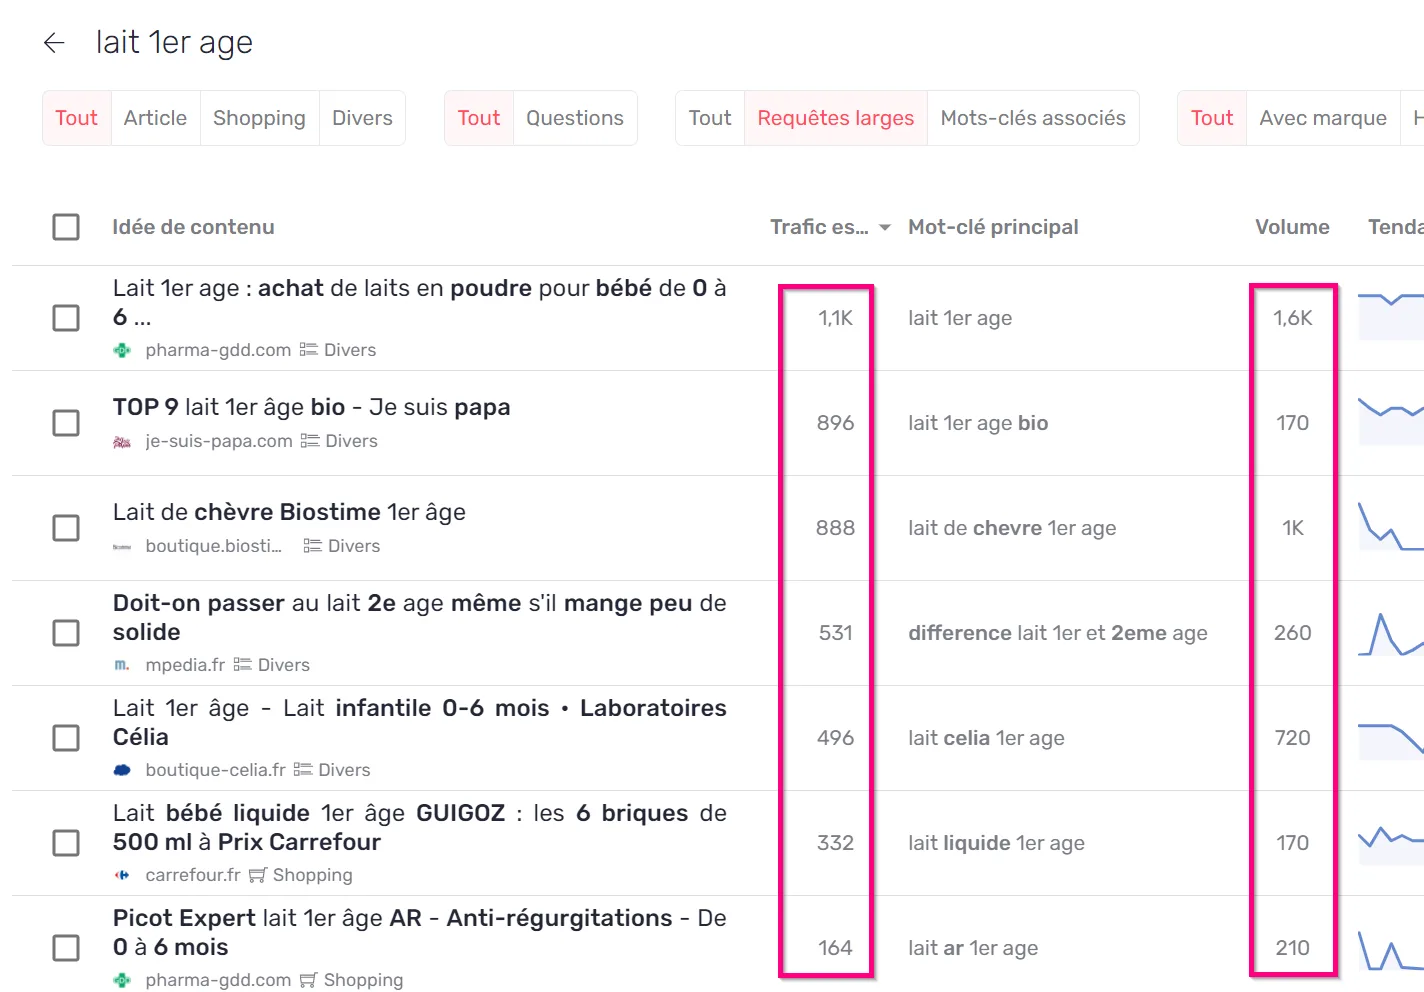The width and height of the screenshot is (1424, 992).
Task: Switch to Mots-clés associés
Action: click(x=1033, y=118)
